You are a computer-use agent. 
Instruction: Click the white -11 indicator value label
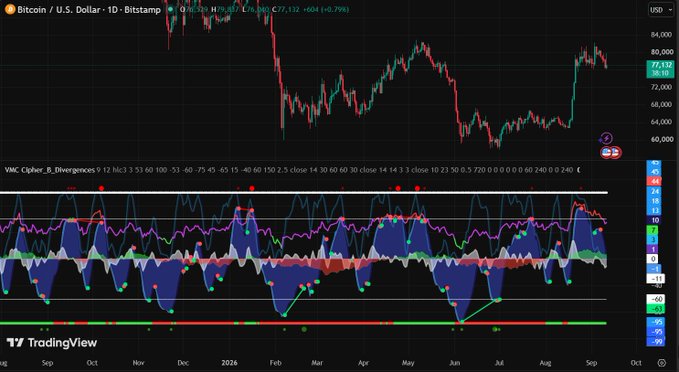click(656, 278)
